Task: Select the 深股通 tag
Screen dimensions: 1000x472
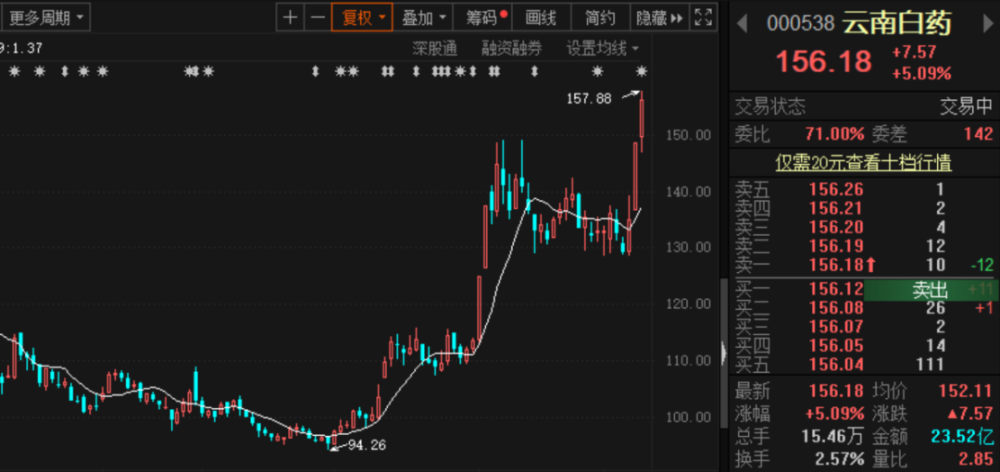Action: point(434,48)
